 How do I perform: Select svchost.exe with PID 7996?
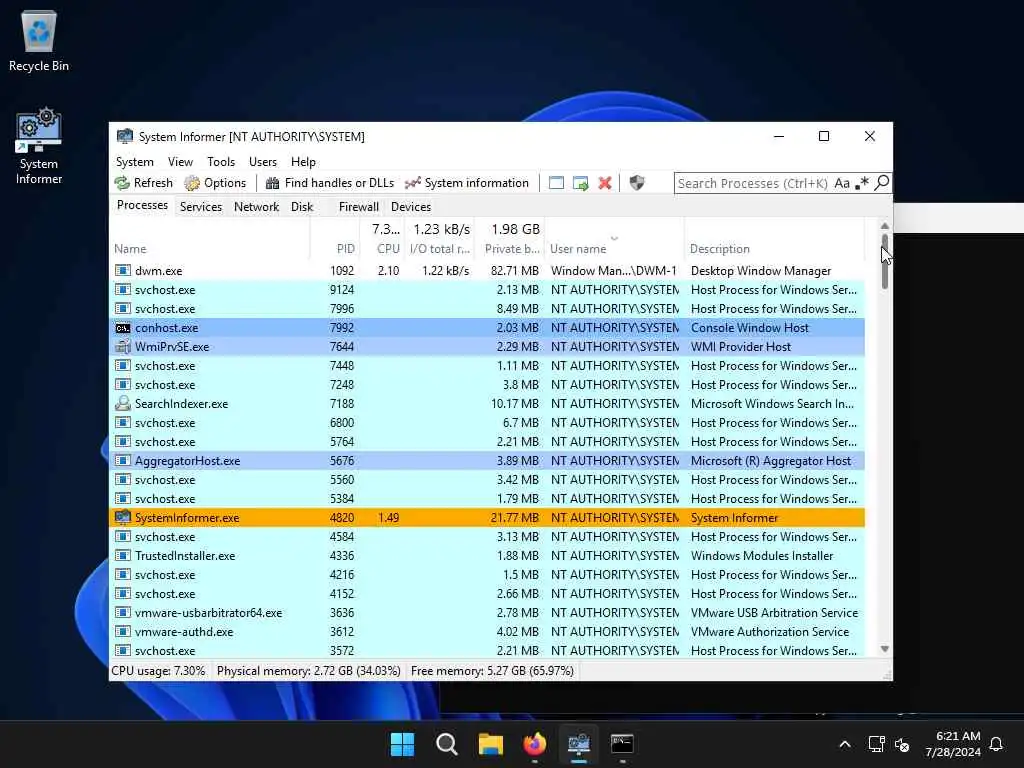coord(487,308)
